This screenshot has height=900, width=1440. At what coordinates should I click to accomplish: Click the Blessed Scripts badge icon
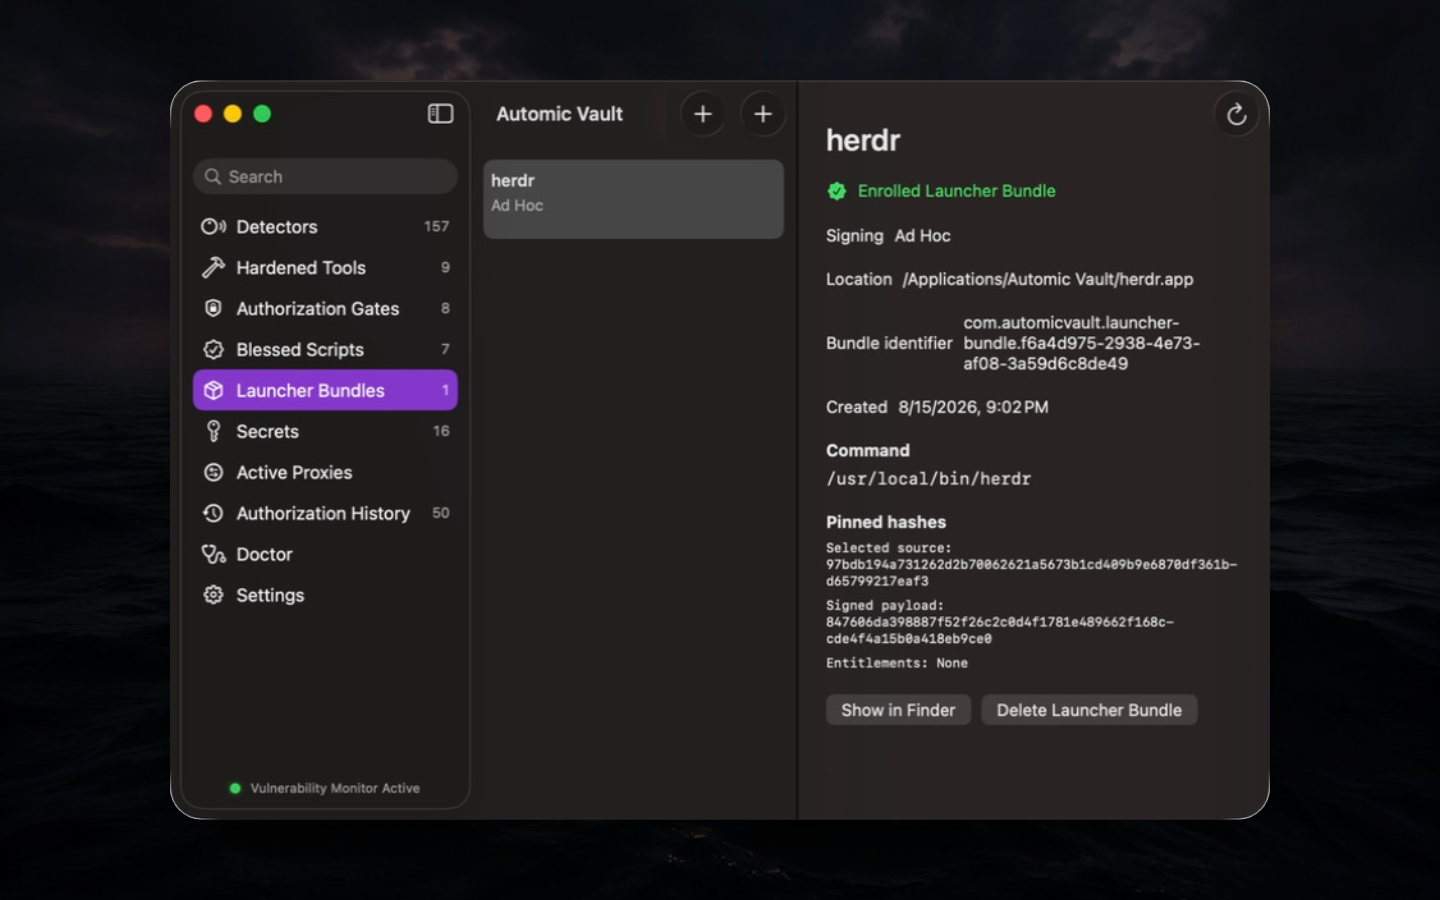tap(213, 350)
